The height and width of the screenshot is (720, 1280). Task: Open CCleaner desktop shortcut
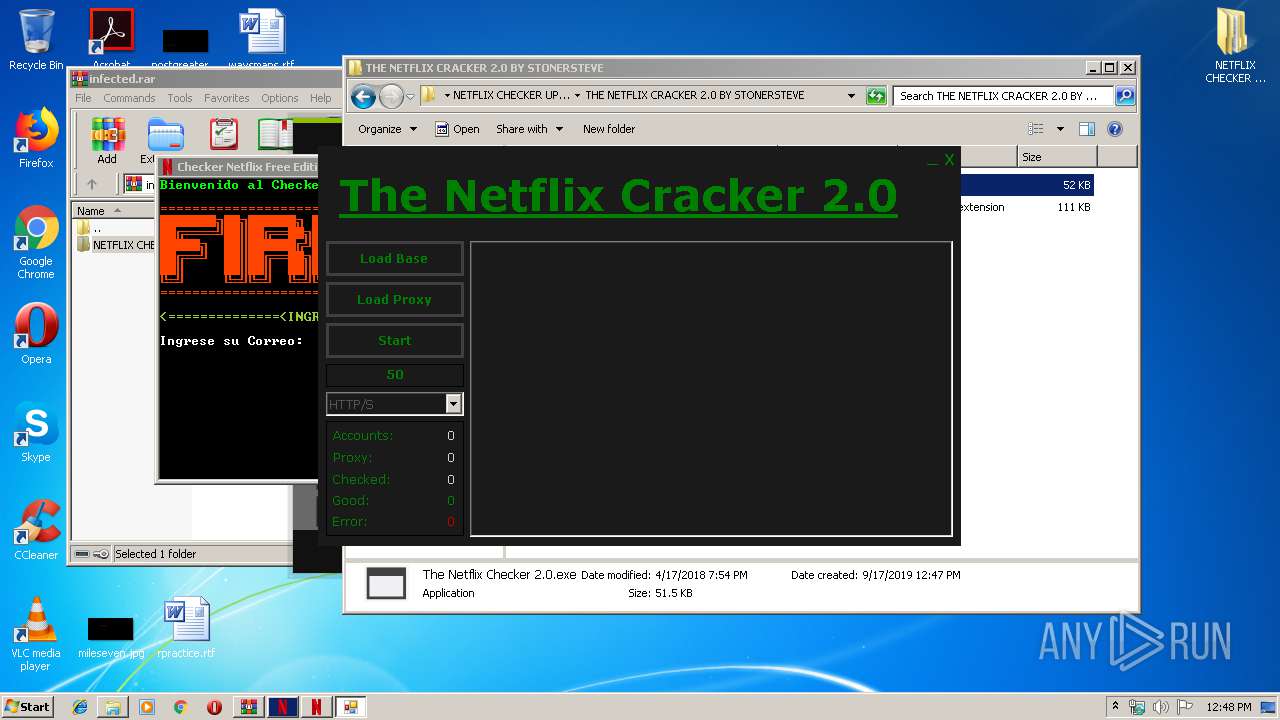[36, 530]
